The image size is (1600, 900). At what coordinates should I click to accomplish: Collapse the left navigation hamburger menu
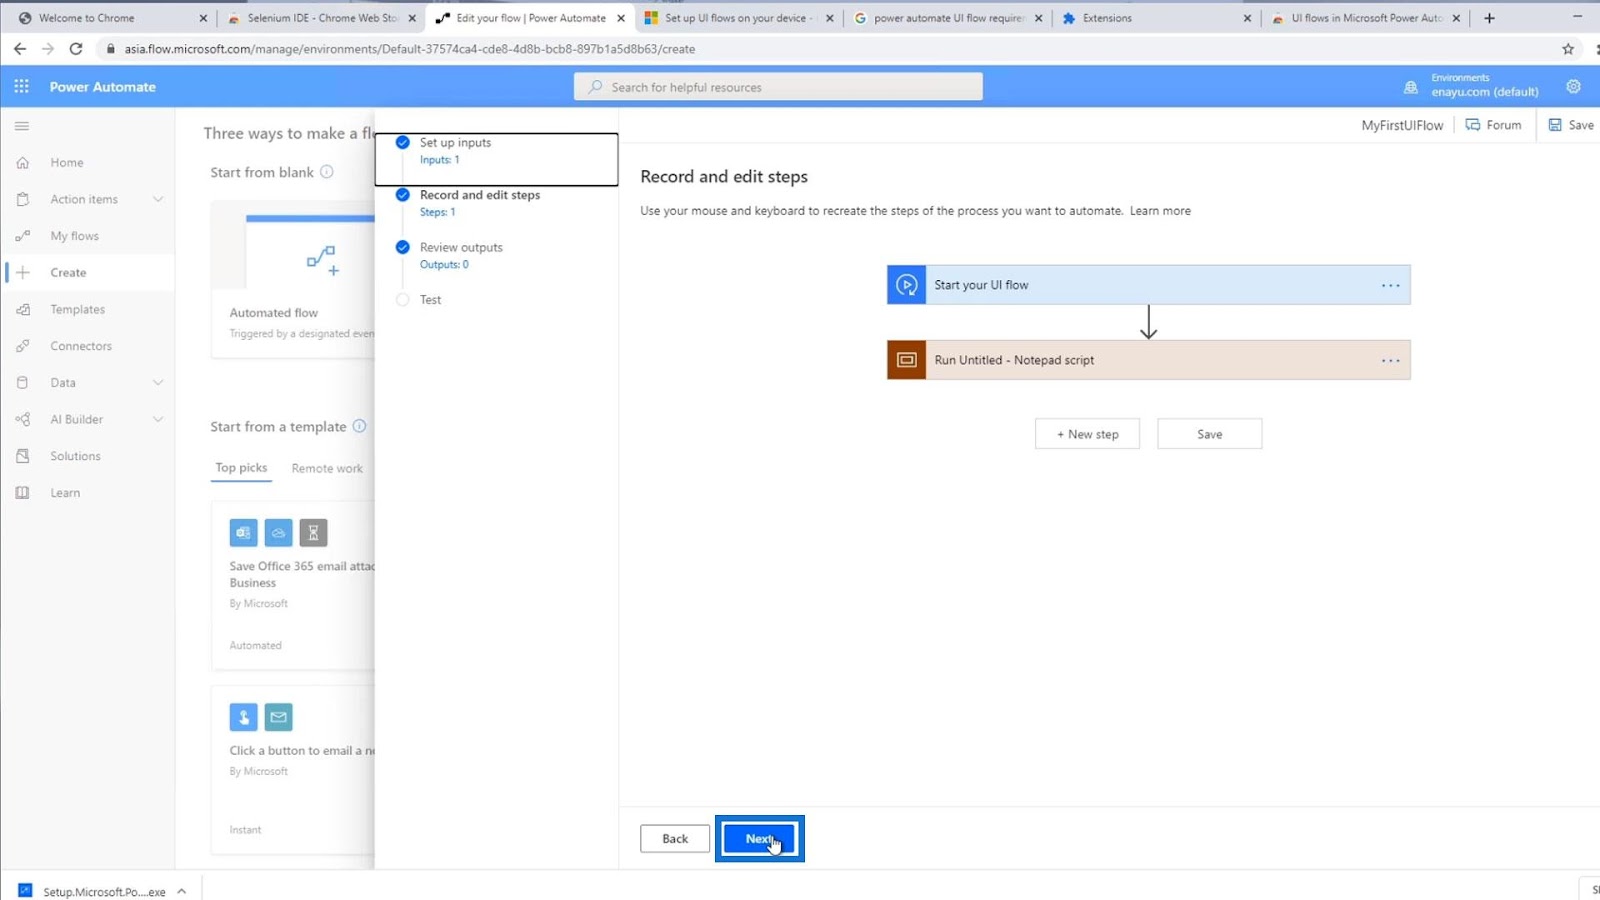click(22, 126)
